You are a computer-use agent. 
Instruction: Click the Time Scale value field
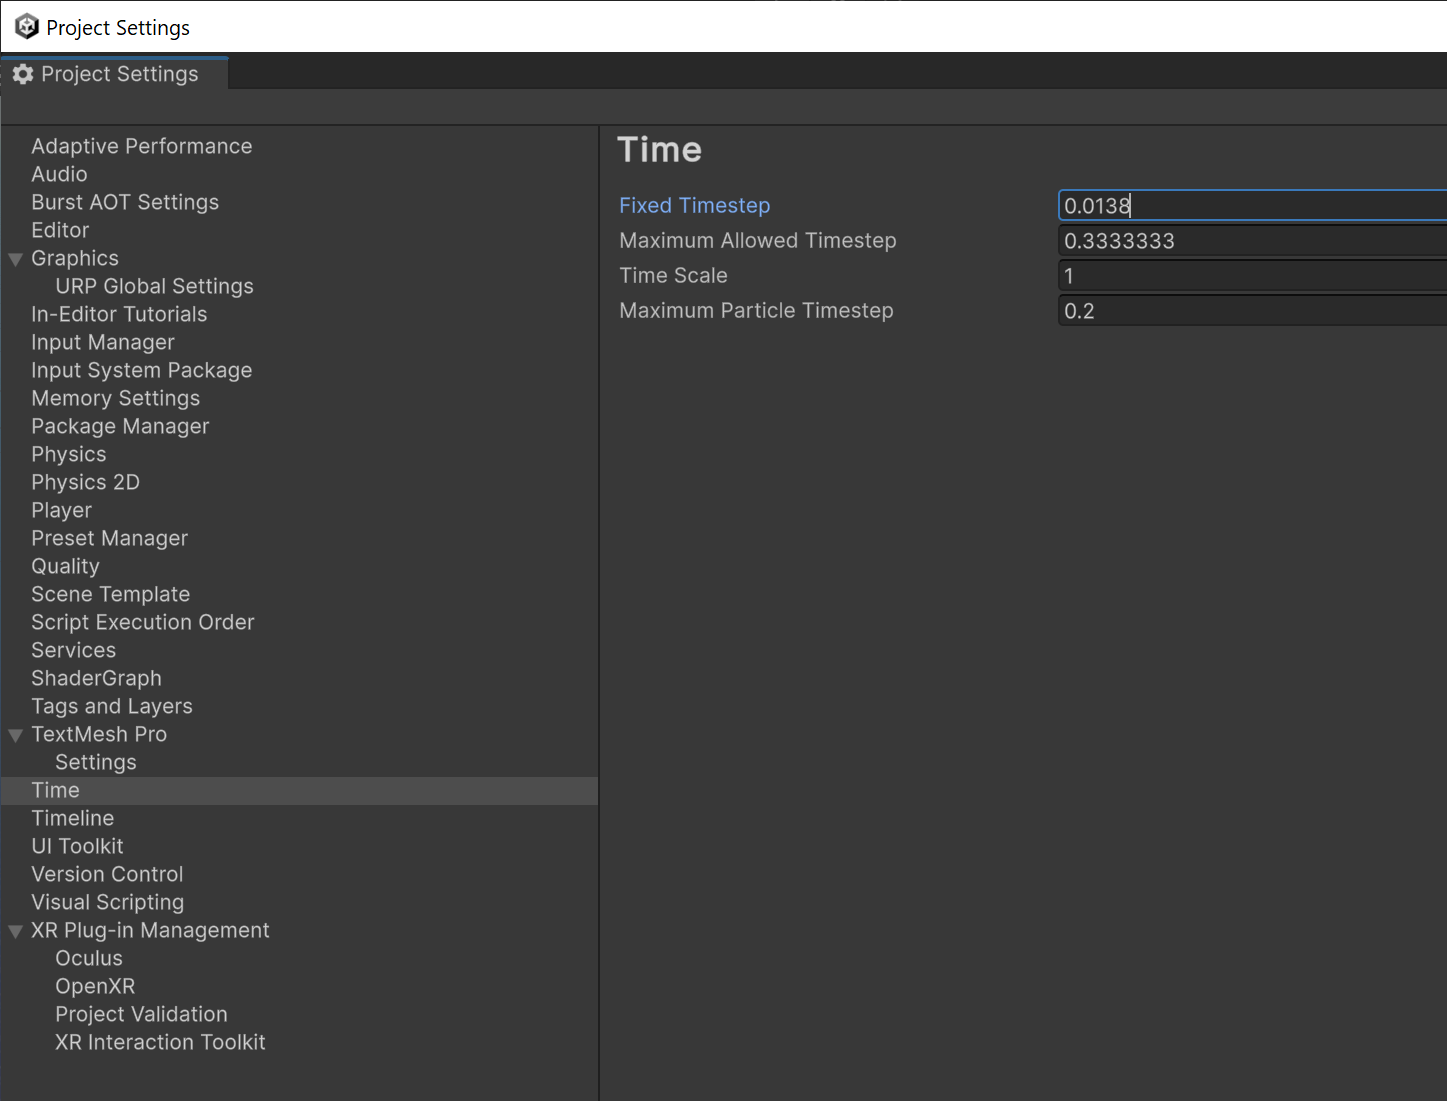pyautogui.click(x=1252, y=275)
